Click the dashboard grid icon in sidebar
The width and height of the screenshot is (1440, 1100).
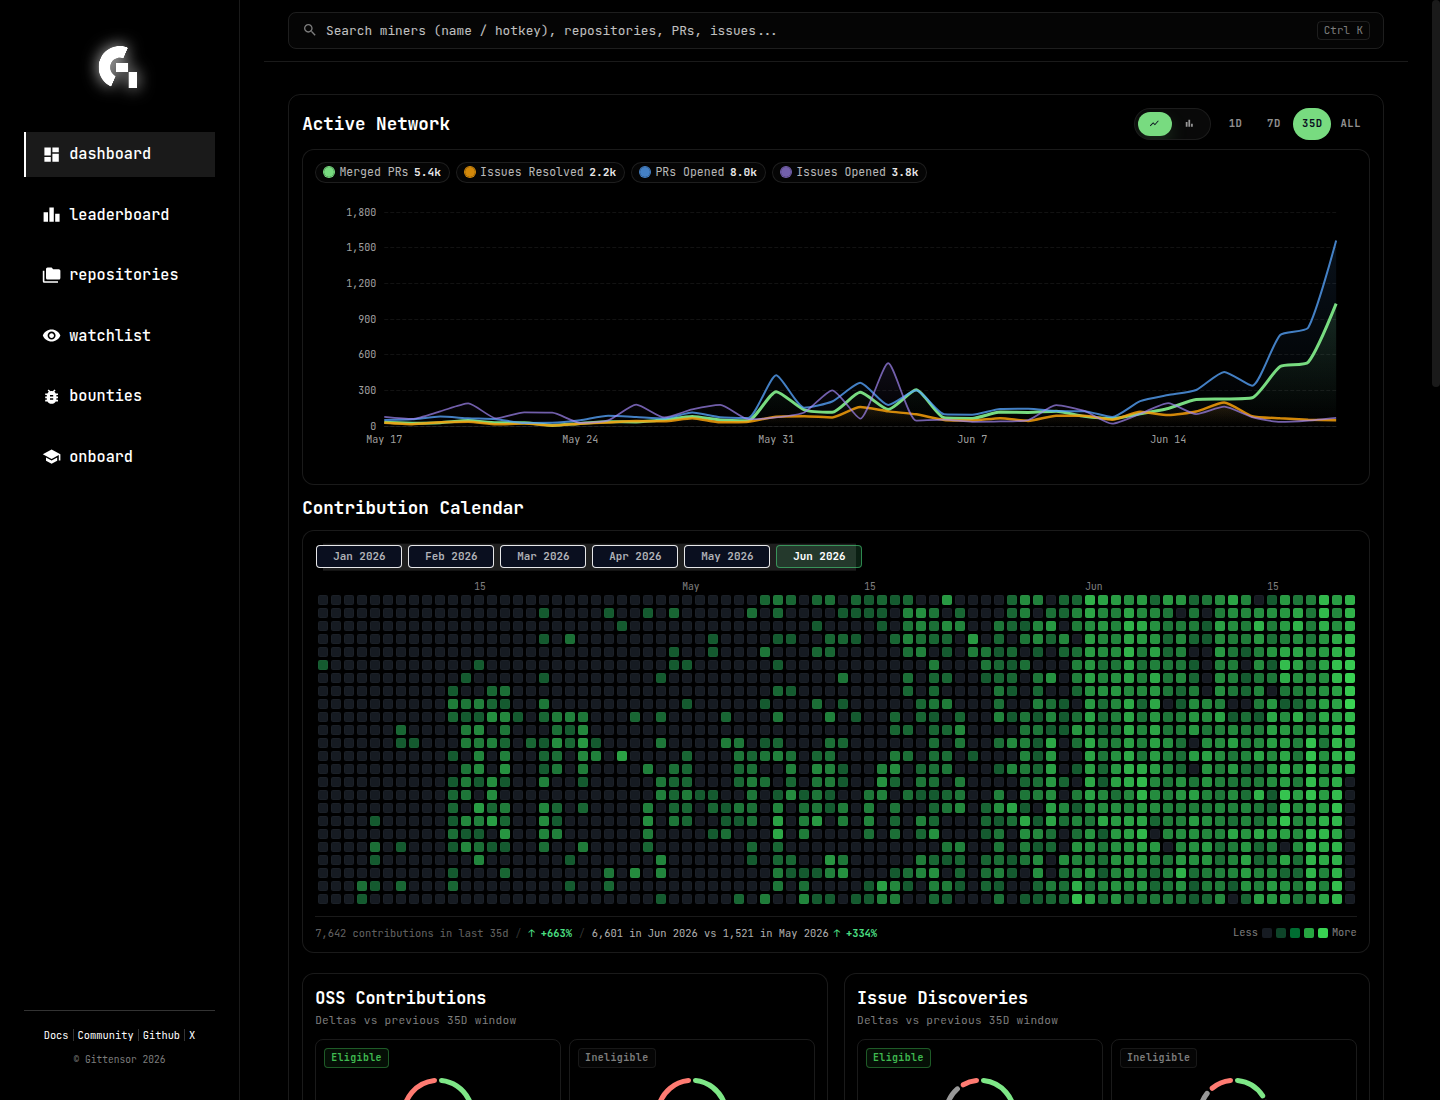coord(52,154)
